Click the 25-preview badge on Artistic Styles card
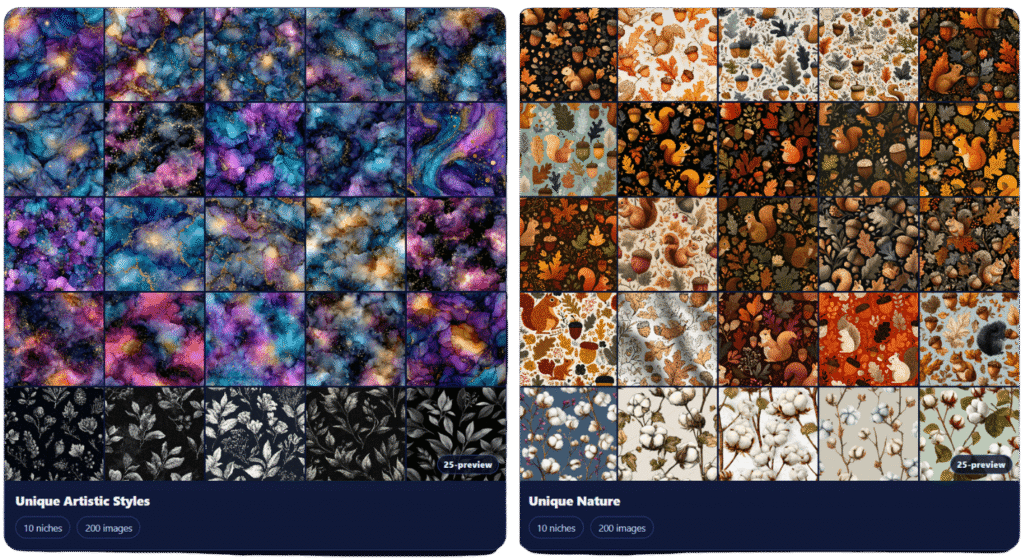 pos(464,465)
